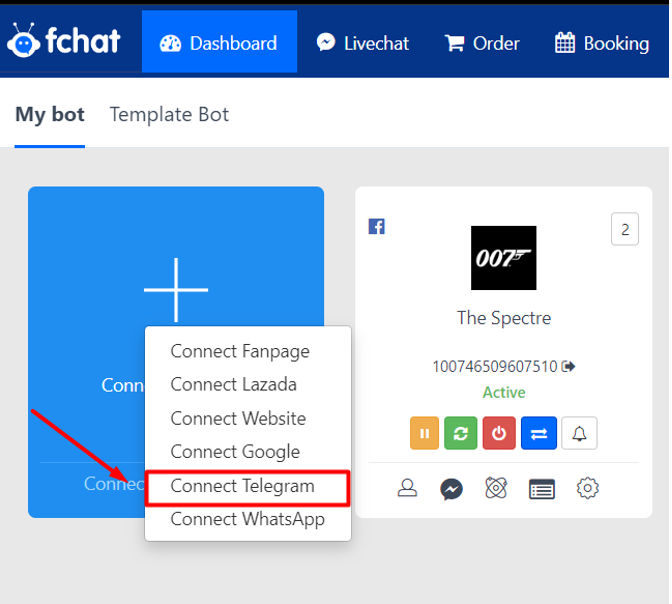Image resolution: width=672 pixels, height=604 pixels.
Task: Click the large plus add-bot icon
Action: (x=176, y=290)
